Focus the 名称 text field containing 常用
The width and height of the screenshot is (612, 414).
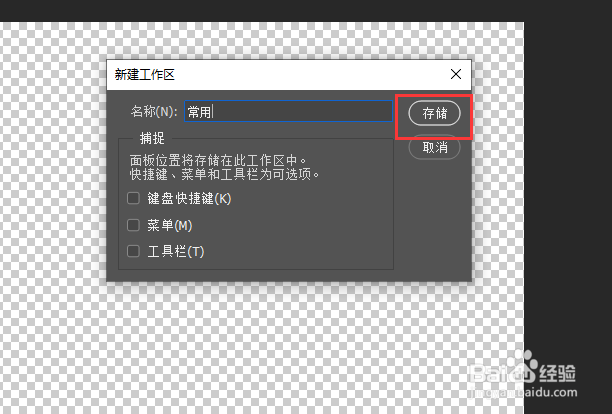coord(288,112)
